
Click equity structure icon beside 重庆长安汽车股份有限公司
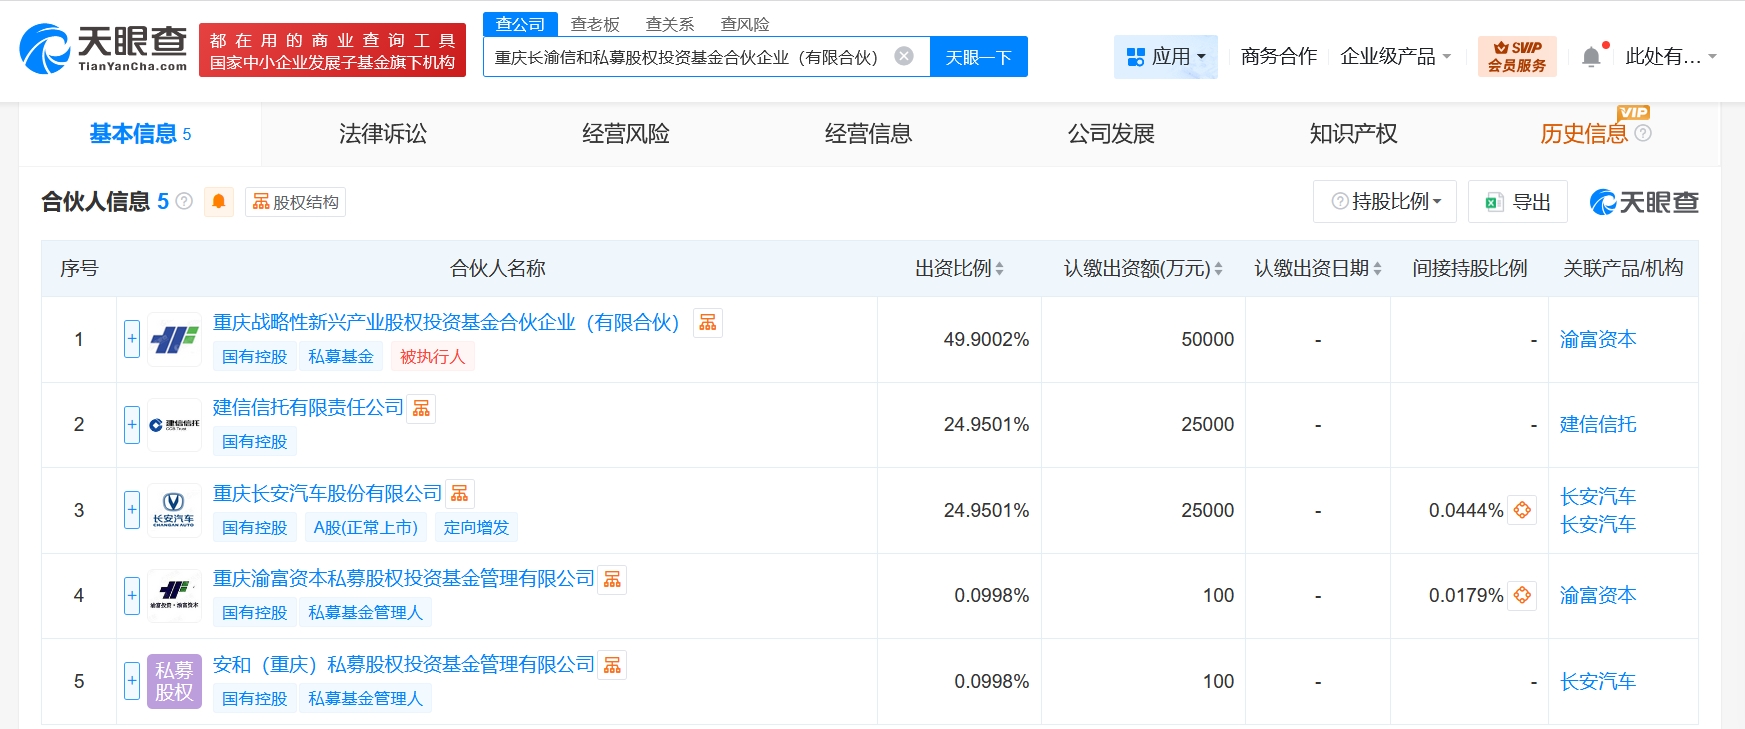pyautogui.click(x=459, y=494)
